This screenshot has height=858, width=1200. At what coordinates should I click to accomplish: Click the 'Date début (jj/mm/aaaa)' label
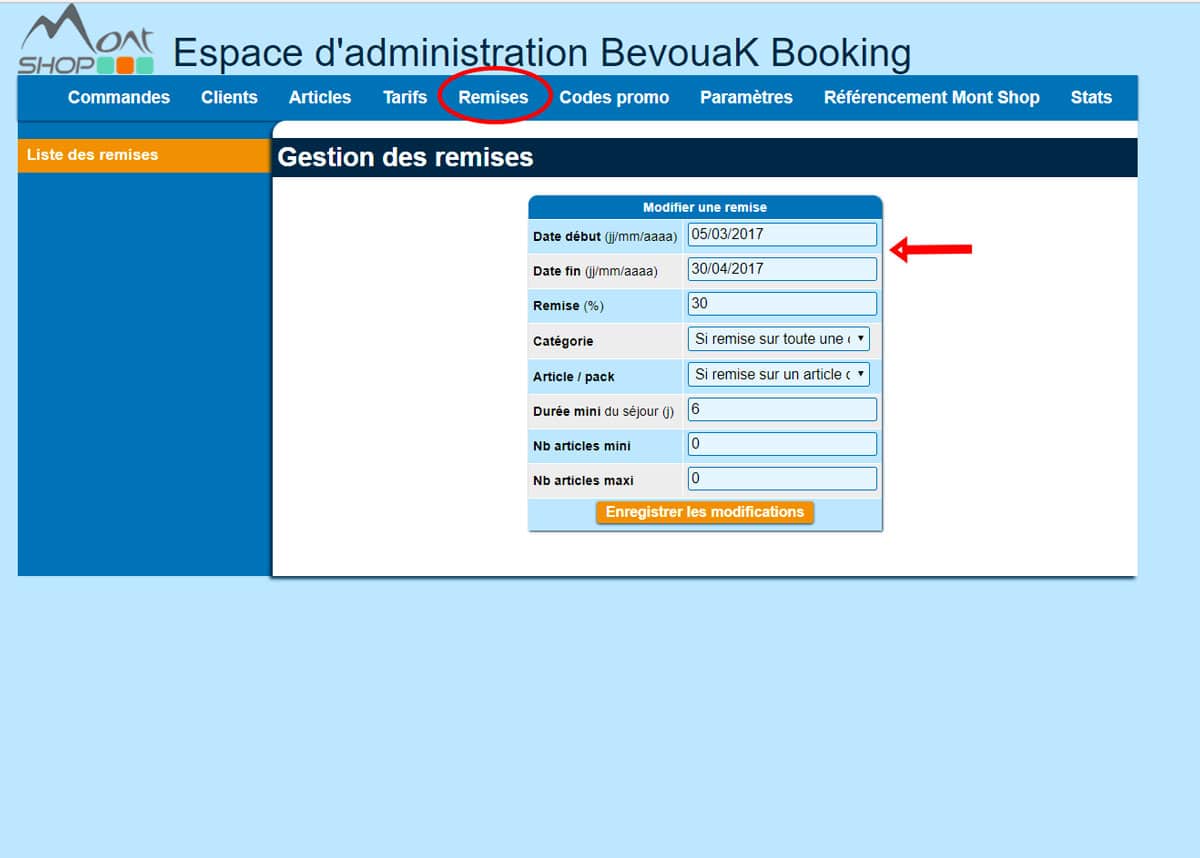click(x=605, y=237)
